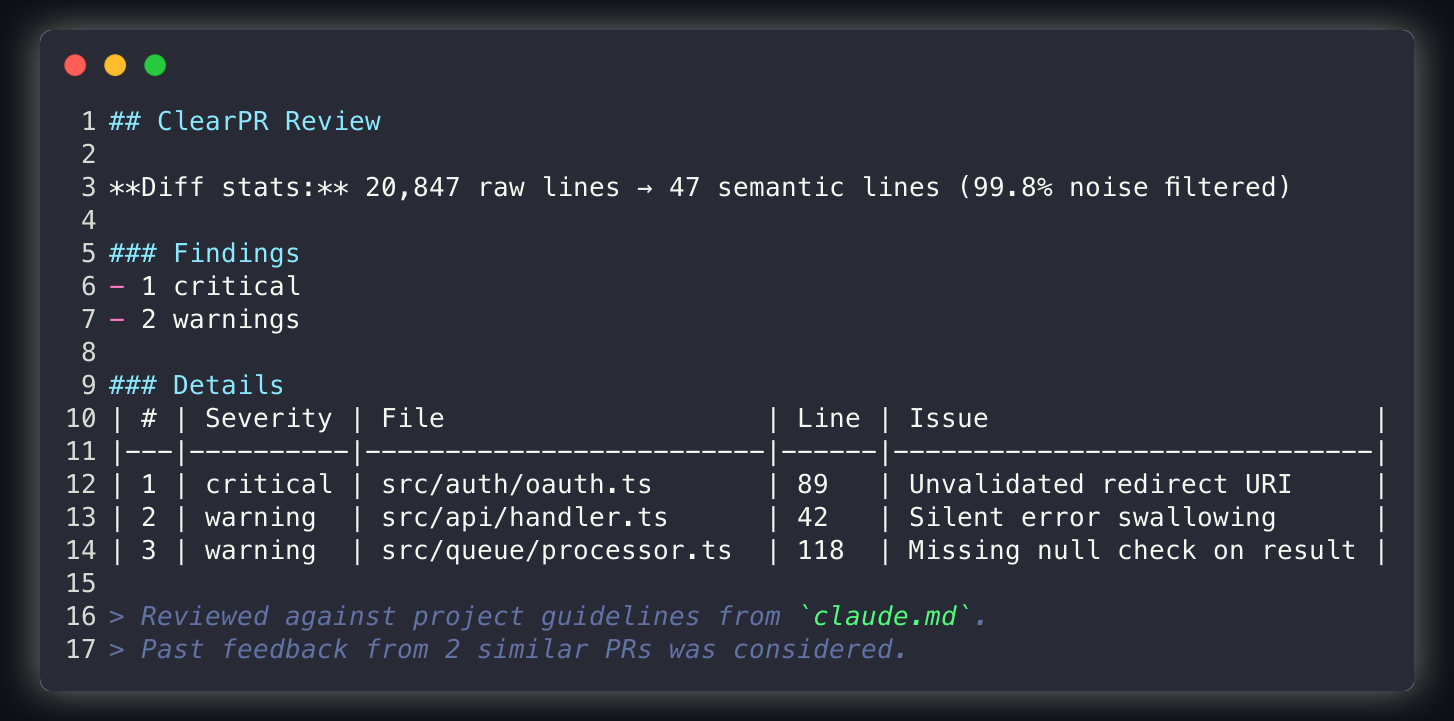This screenshot has width=1454, height=721.
Task: Click the Findings heading on line 5
Action: coord(236,254)
